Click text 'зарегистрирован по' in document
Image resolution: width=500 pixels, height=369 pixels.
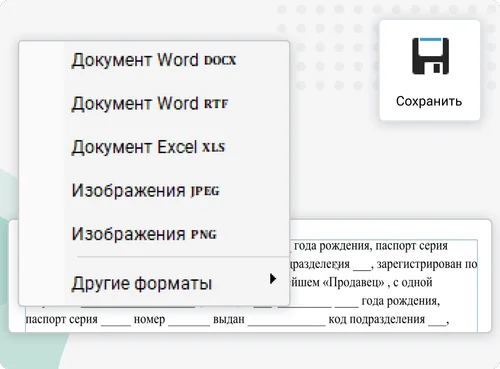(427, 264)
